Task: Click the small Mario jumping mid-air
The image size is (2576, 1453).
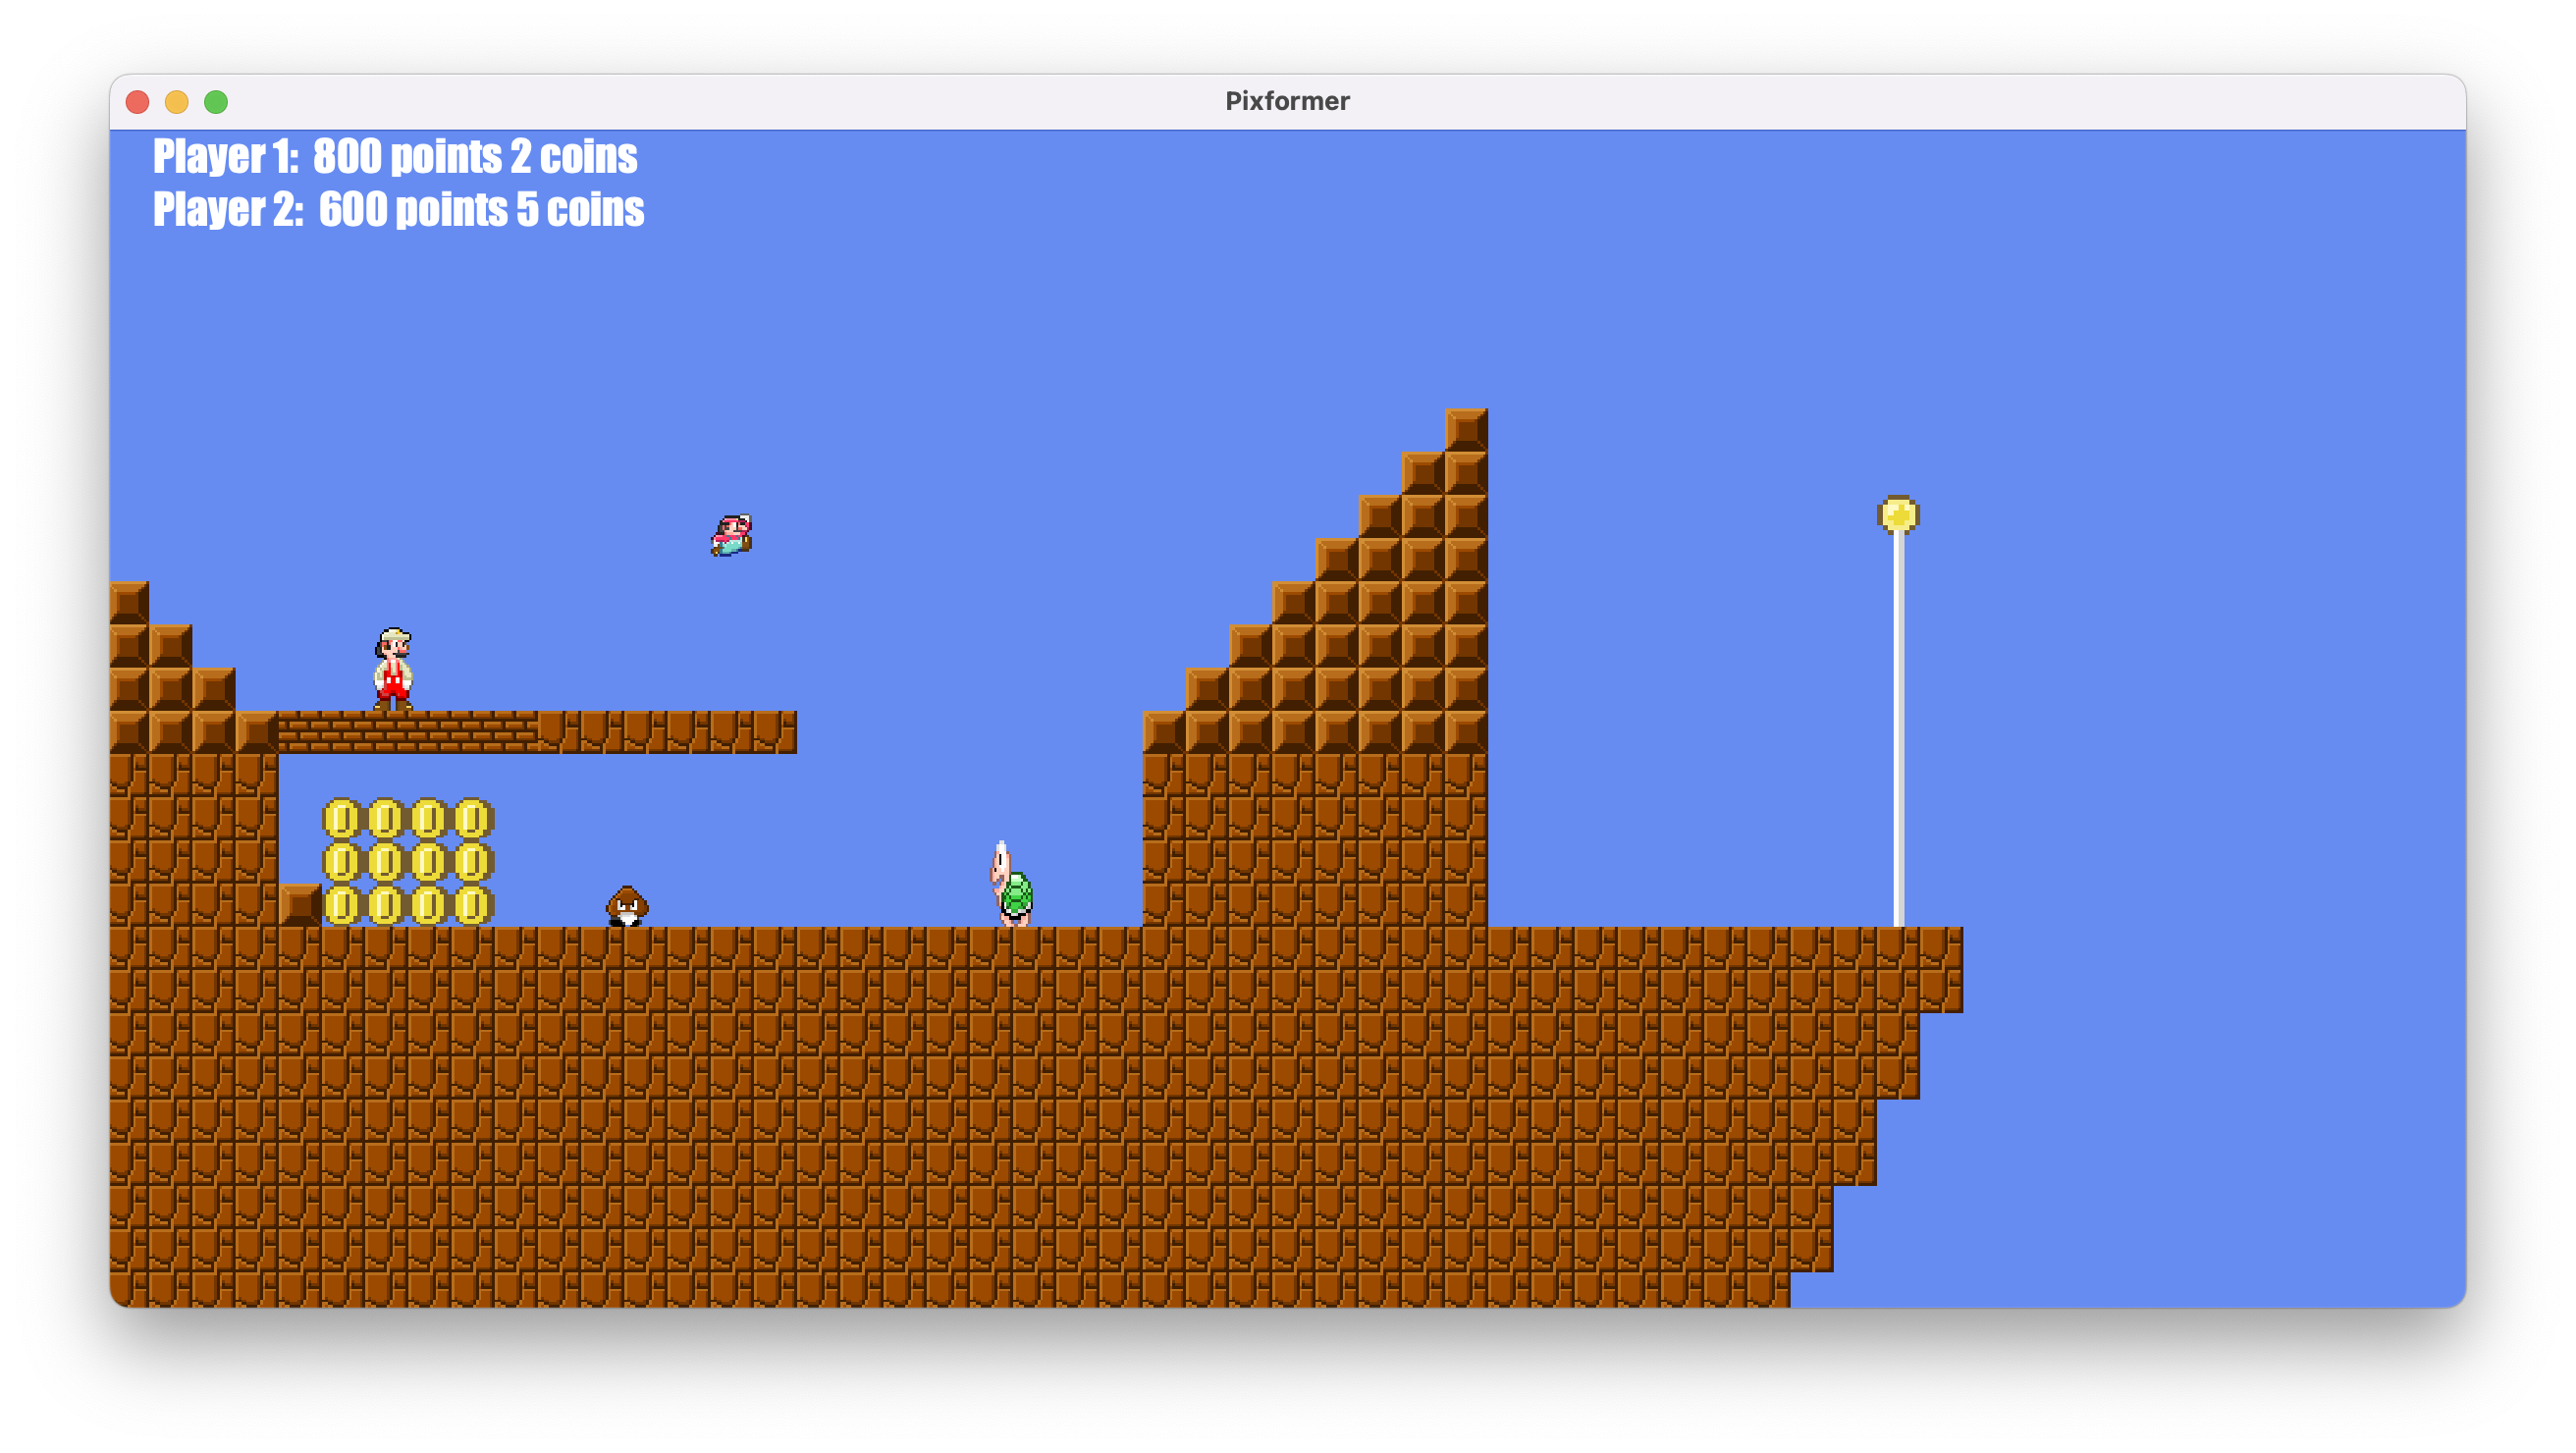Action: point(732,535)
